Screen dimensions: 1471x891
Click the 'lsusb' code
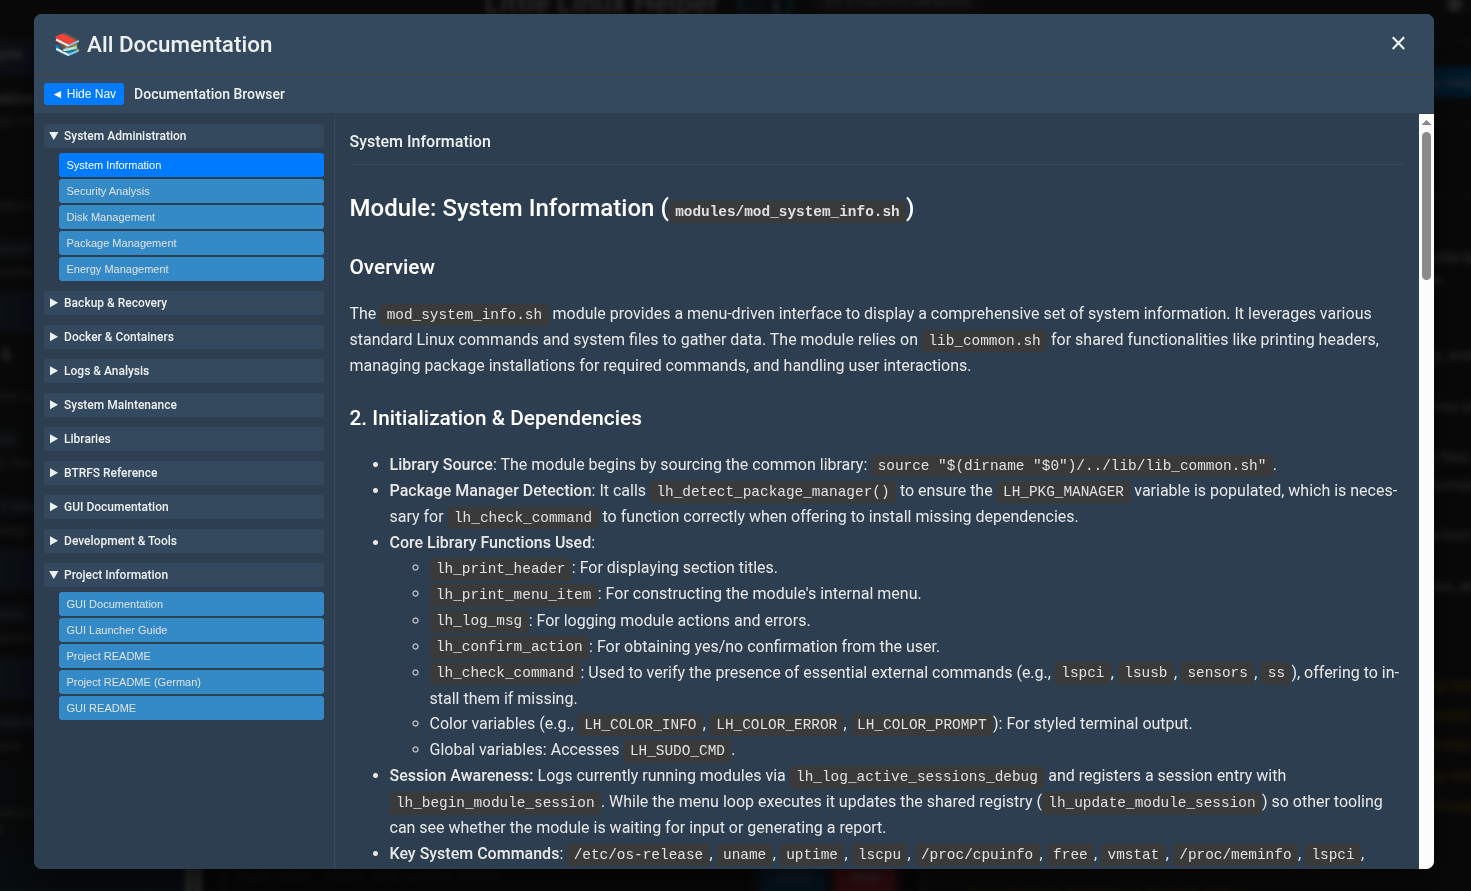[x=1146, y=672]
